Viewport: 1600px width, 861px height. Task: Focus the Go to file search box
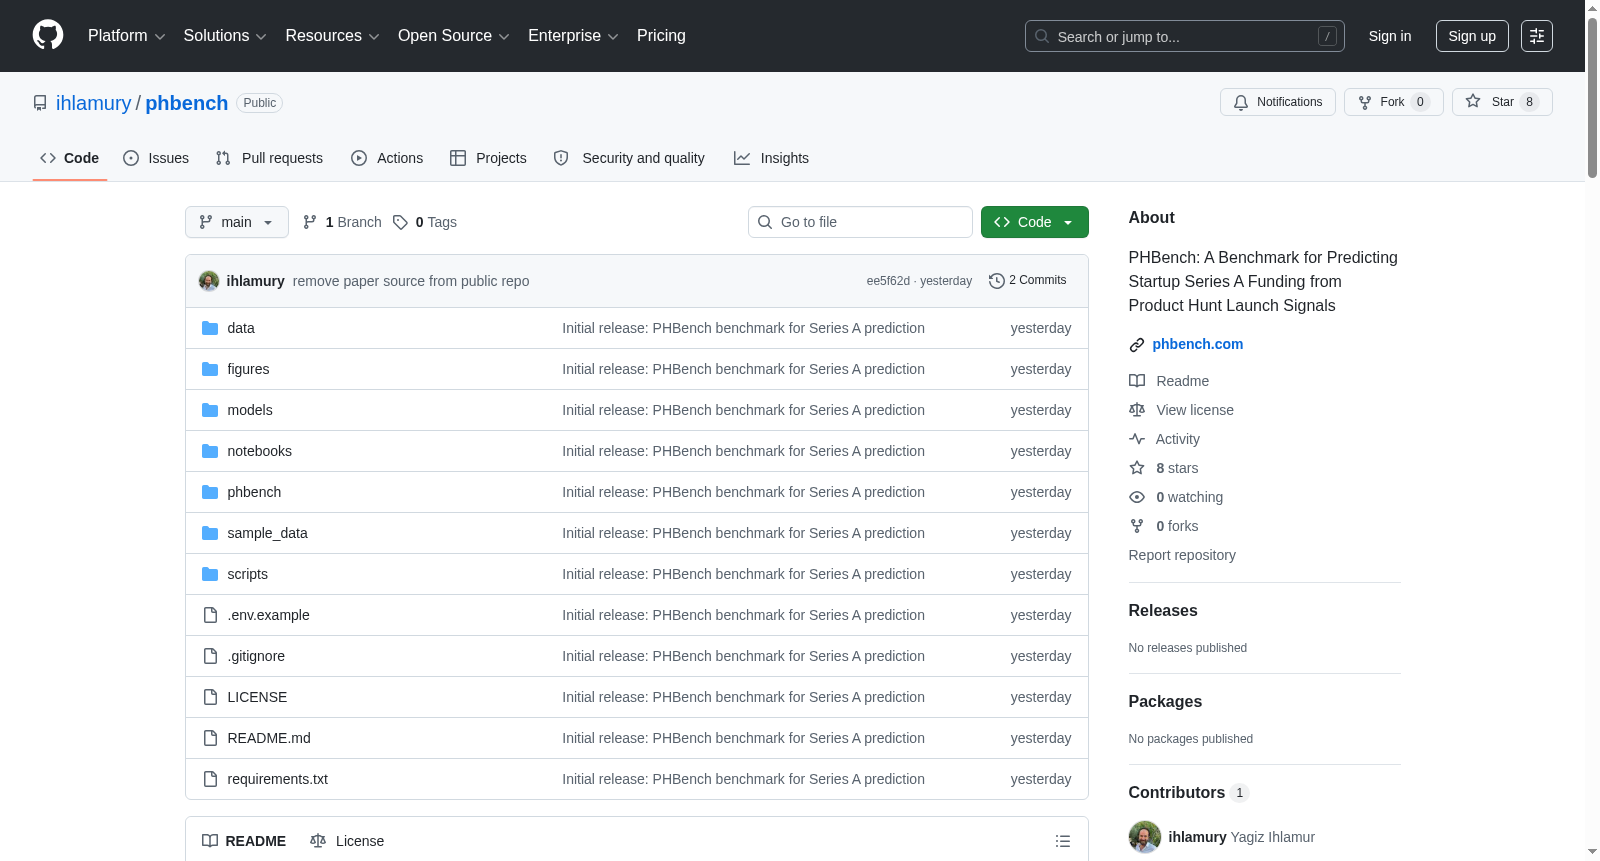click(x=860, y=222)
